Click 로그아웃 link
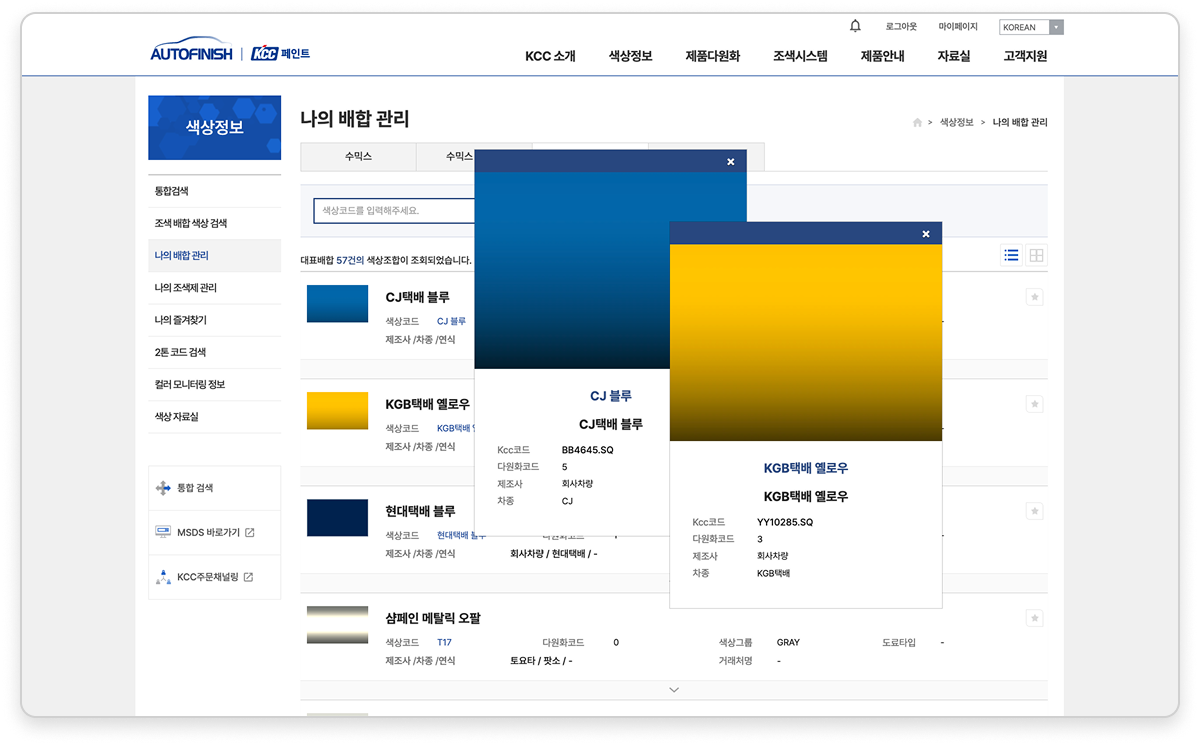 [x=901, y=27]
